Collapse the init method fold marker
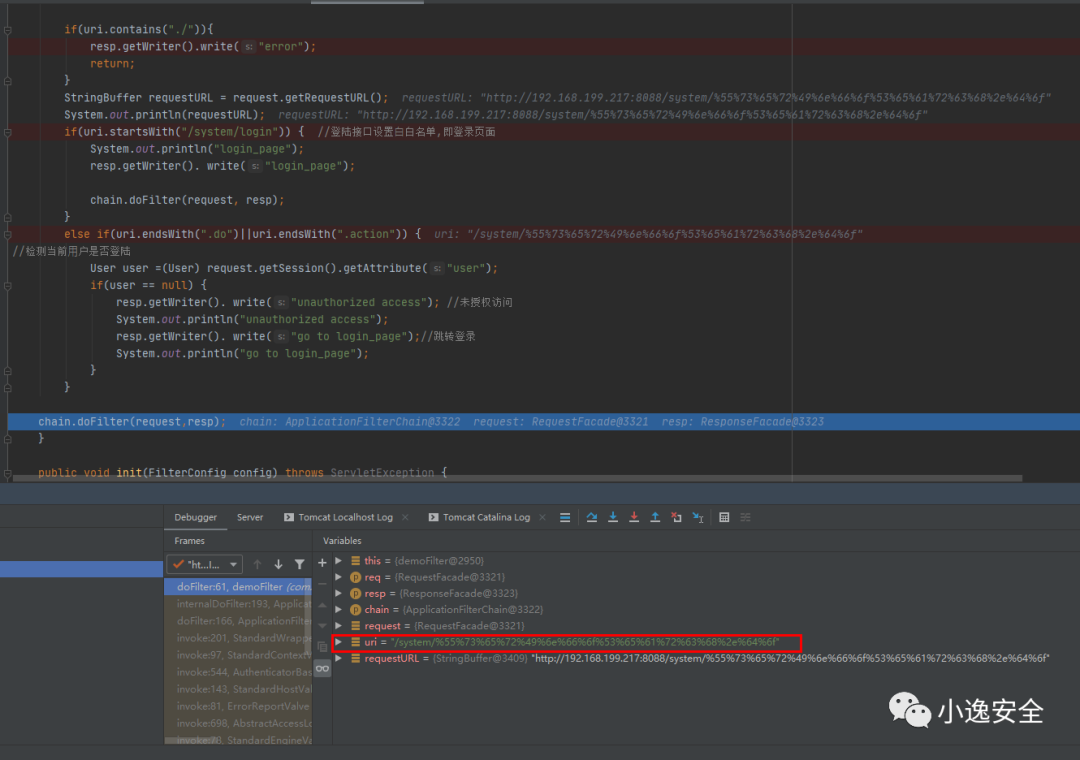 (8, 473)
